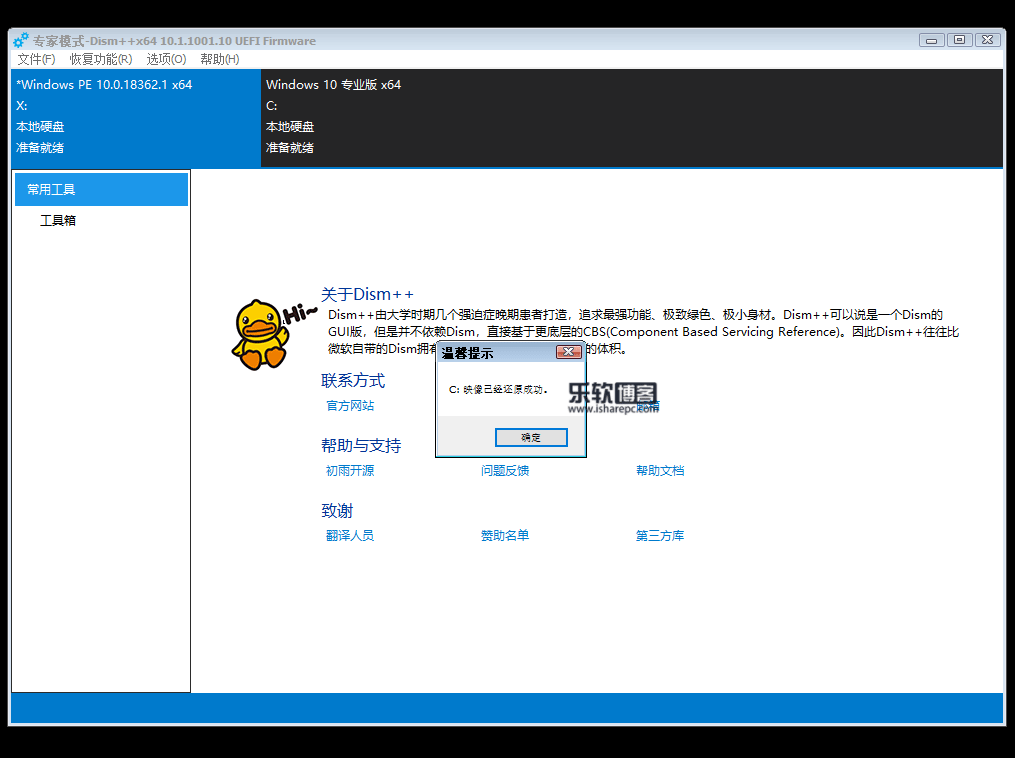1015x758 pixels.
Task: Open 工具箱 in the sidebar
Action: click(x=58, y=220)
